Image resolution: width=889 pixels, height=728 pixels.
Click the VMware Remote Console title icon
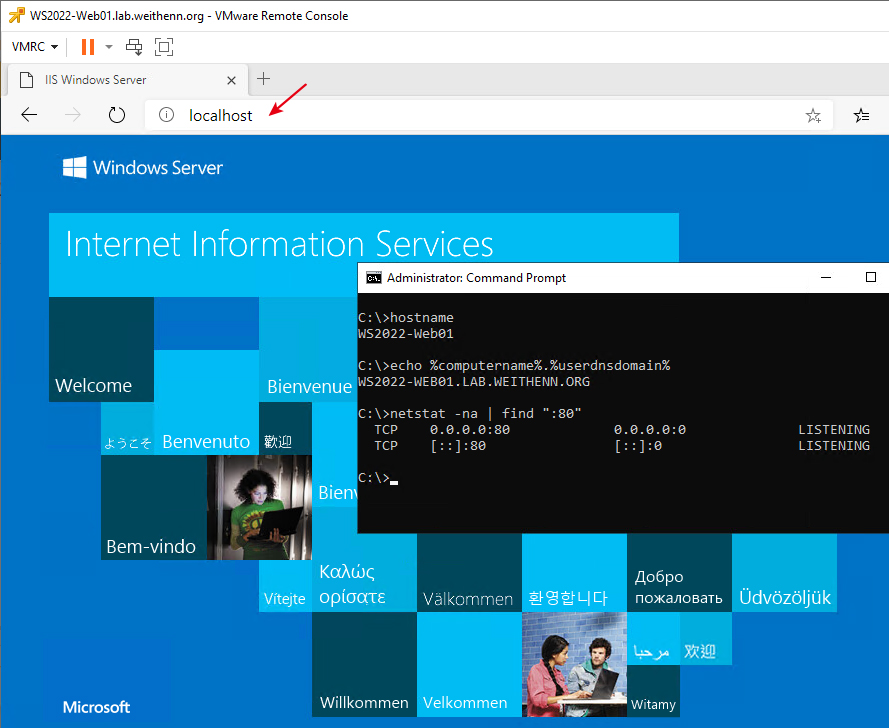point(16,15)
